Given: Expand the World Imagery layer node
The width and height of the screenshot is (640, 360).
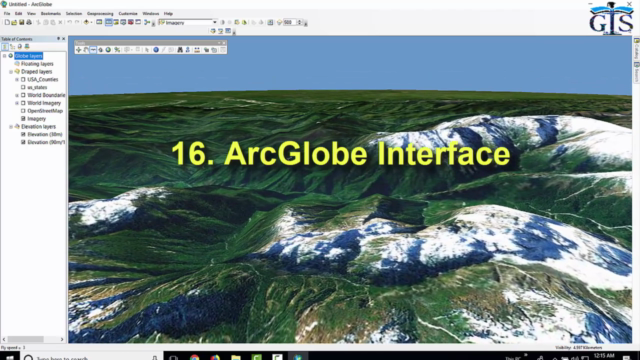Looking at the screenshot, I should (x=17, y=103).
